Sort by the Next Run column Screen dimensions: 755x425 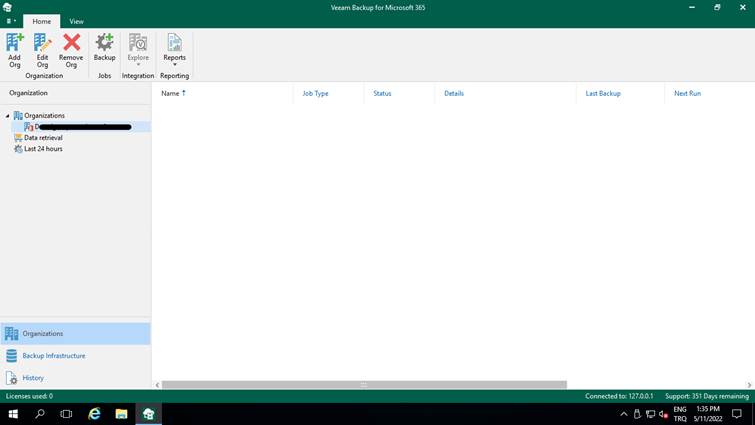[687, 93]
